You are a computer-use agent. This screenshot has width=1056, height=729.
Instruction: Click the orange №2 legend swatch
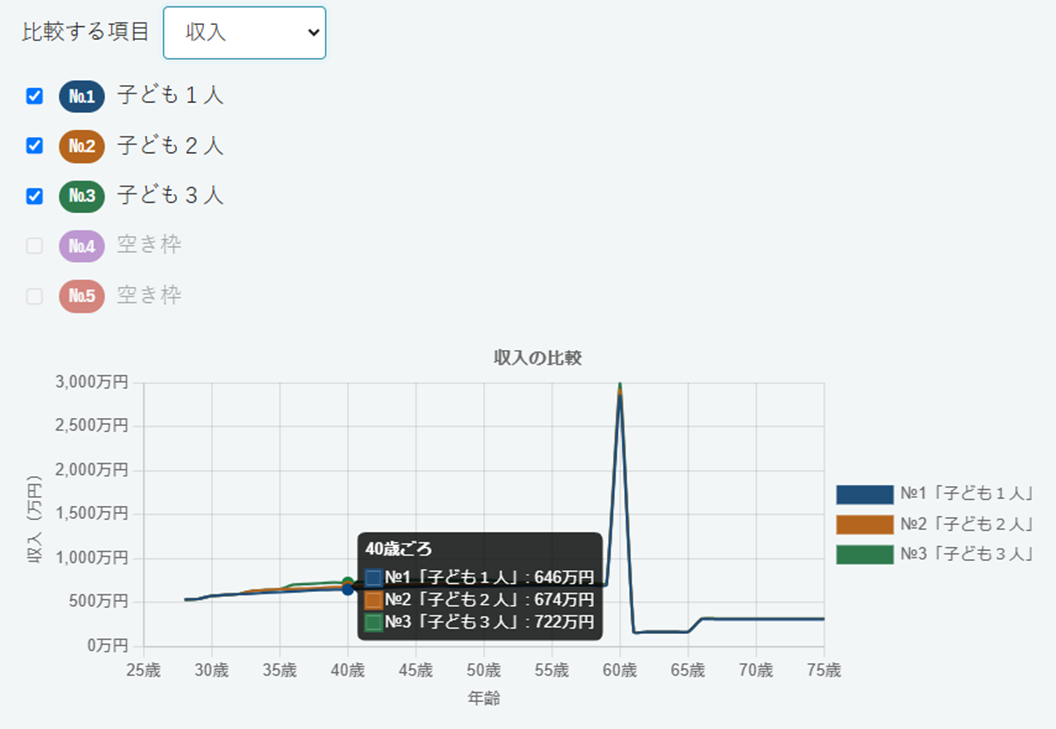pyautogui.click(x=865, y=524)
